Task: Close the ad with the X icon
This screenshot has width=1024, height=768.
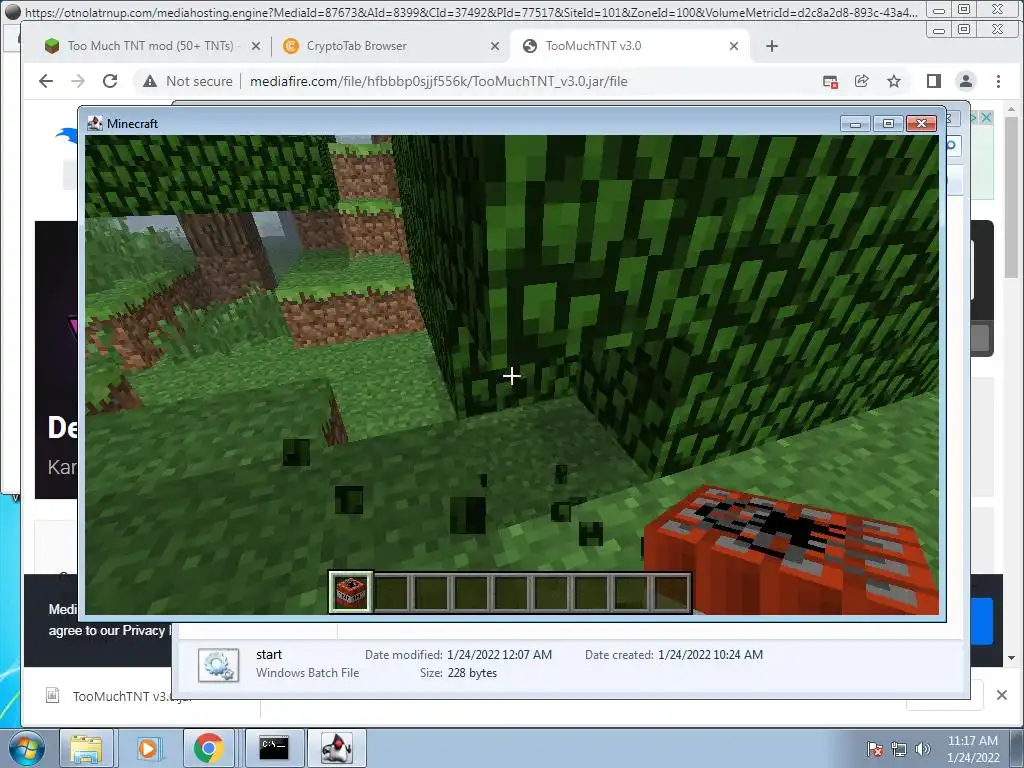Action: (x=986, y=118)
